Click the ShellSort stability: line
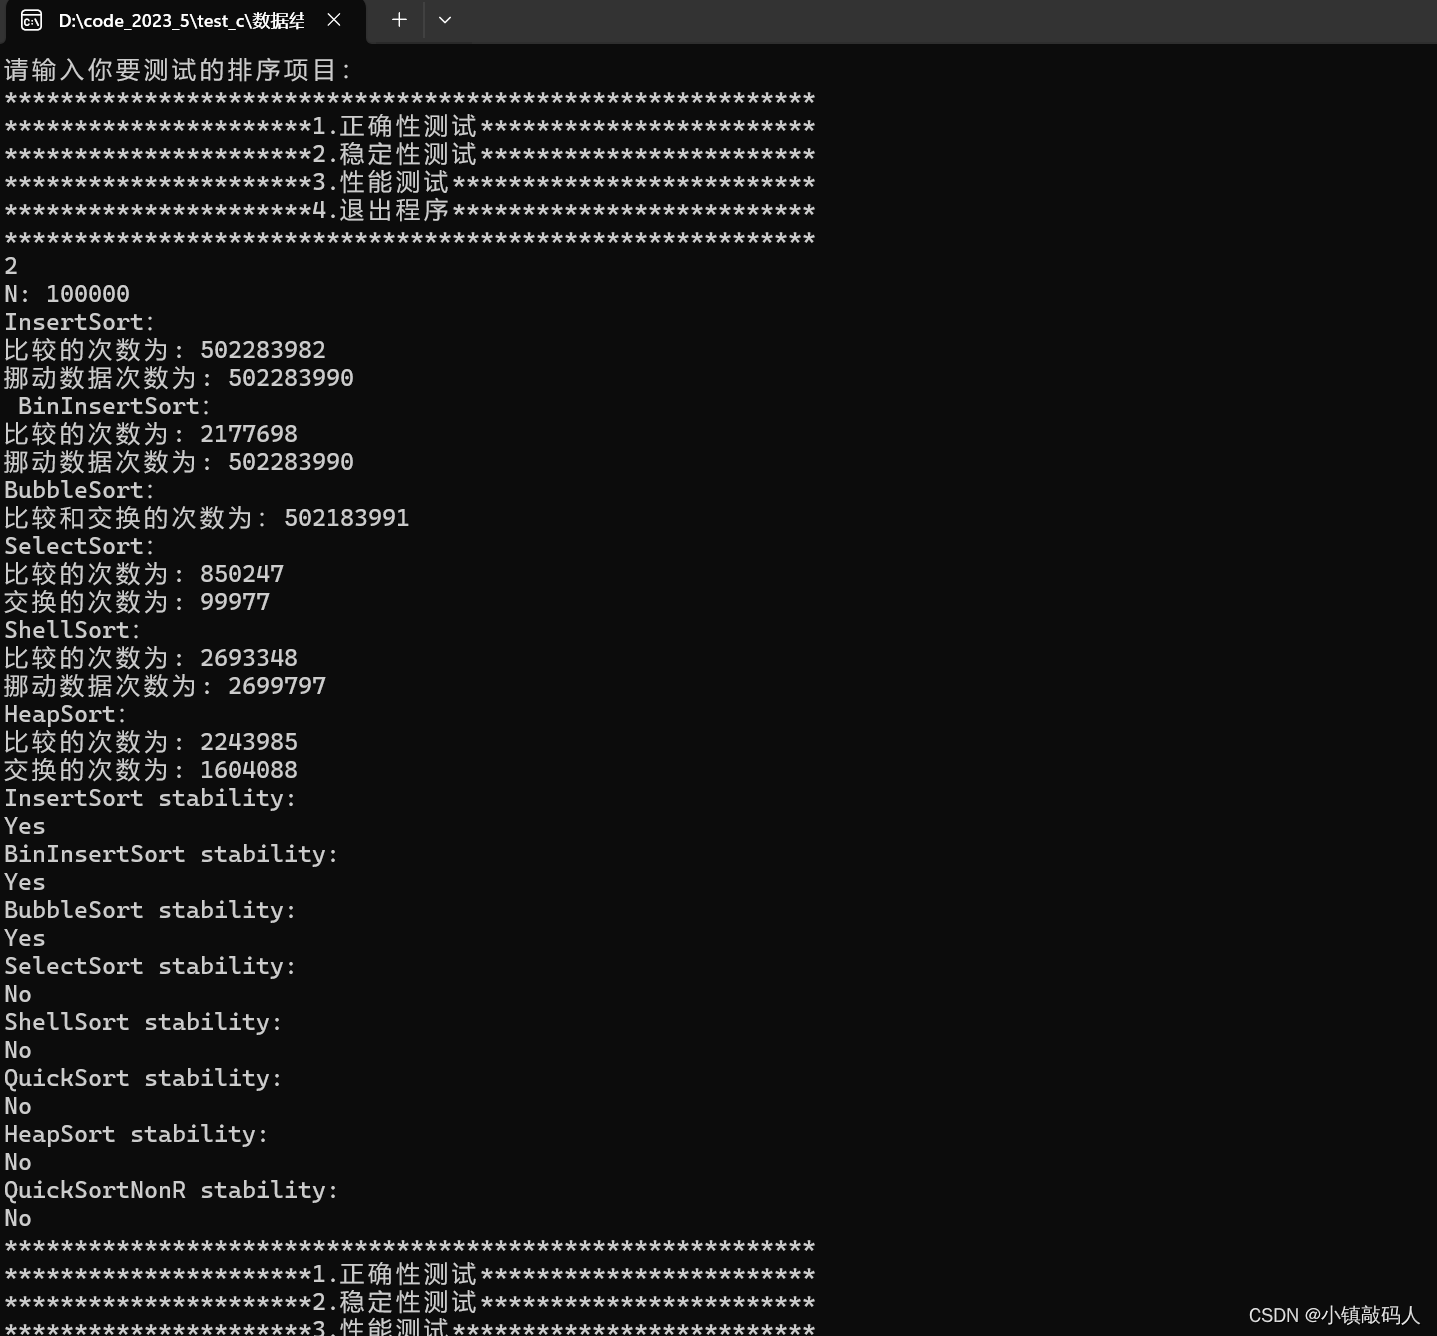The image size is (1437, 1336). (x=143, y=1022)
